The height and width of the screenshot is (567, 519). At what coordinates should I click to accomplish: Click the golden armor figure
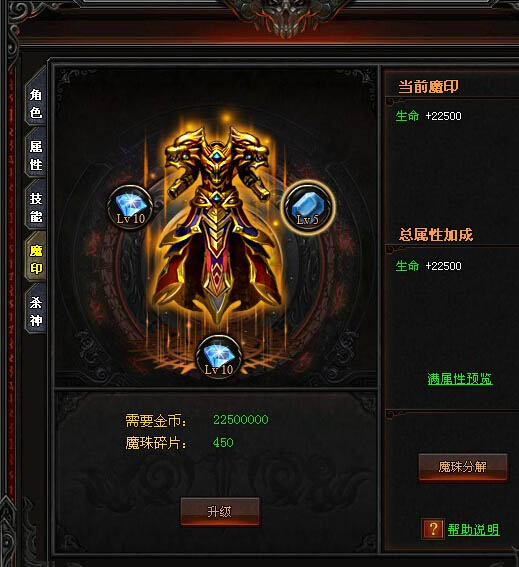pos(218,221)
